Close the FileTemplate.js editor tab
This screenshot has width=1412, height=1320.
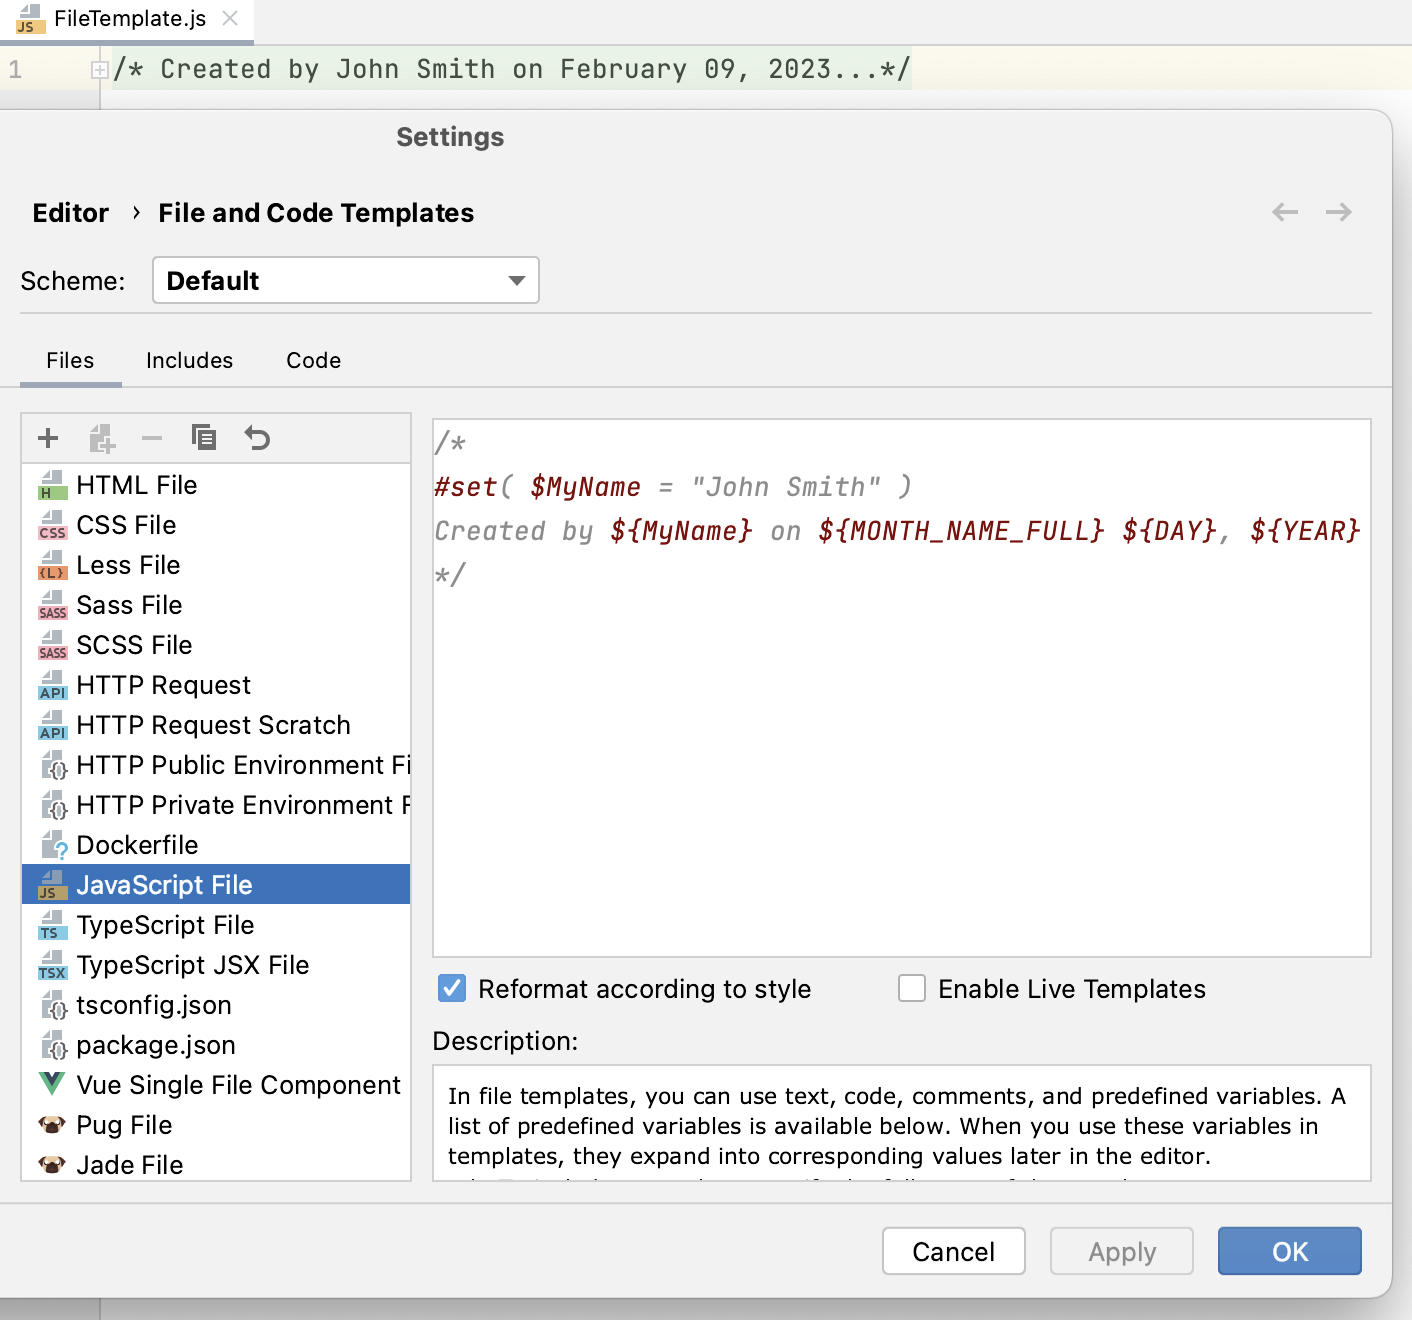229,18
